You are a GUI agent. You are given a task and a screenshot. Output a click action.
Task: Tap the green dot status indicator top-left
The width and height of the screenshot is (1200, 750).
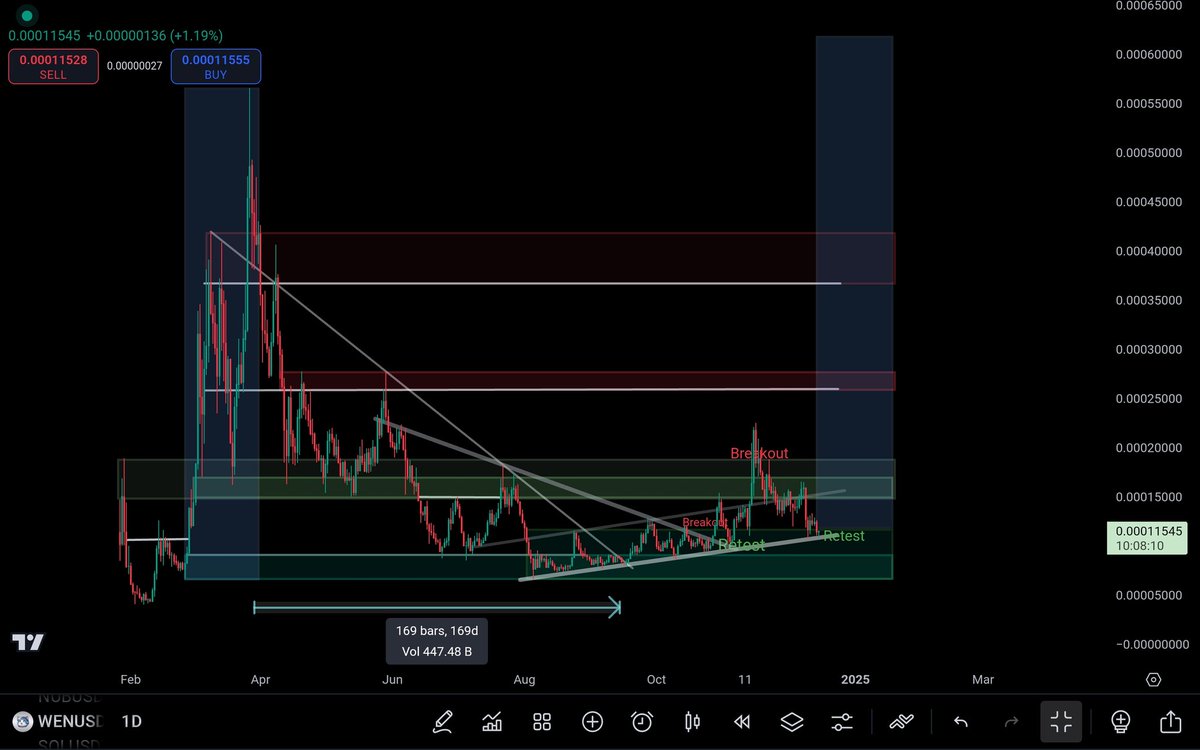tap(25, 16)
